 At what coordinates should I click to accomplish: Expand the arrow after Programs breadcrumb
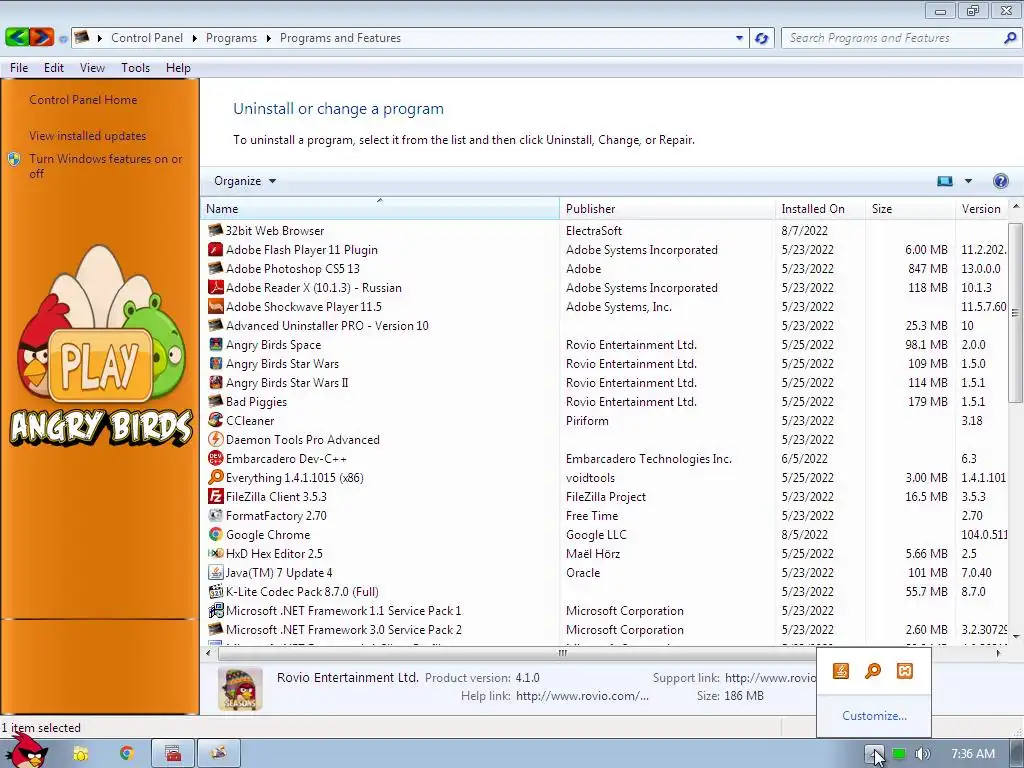[268, 38]
